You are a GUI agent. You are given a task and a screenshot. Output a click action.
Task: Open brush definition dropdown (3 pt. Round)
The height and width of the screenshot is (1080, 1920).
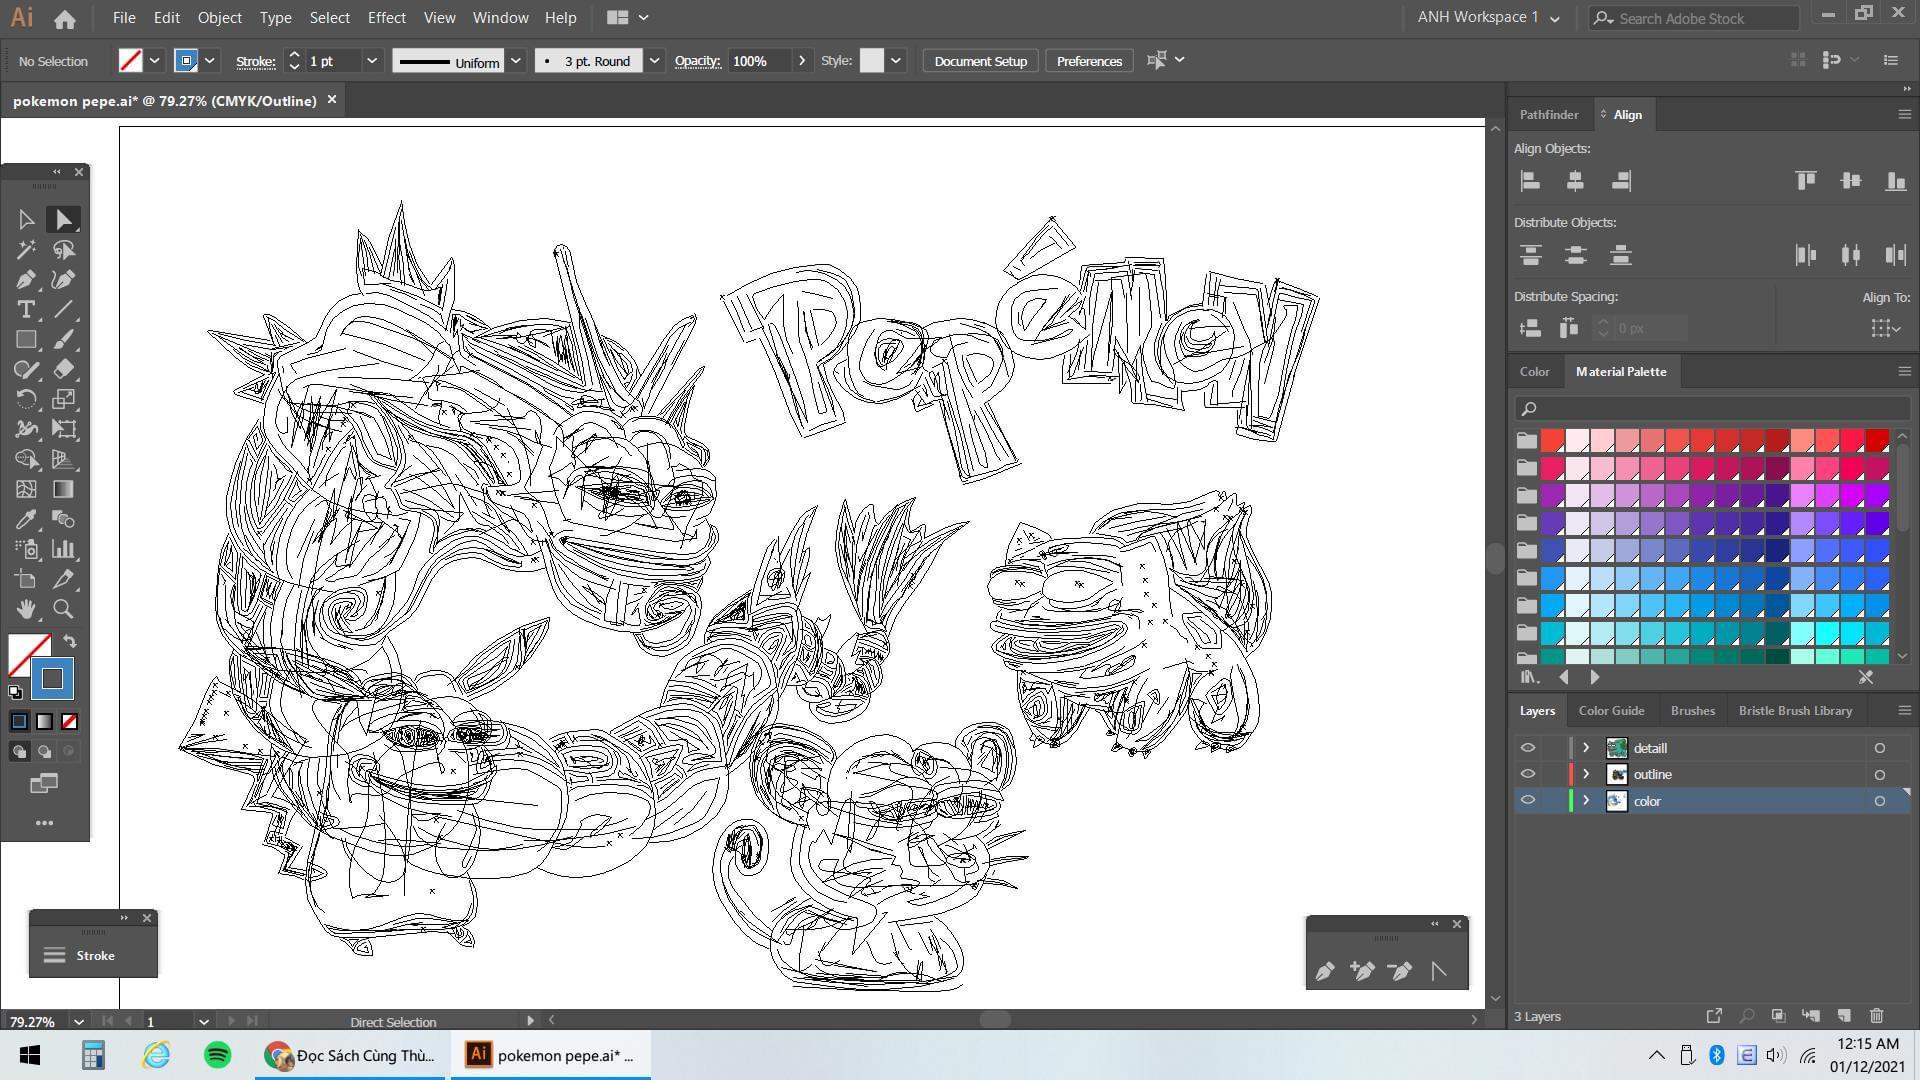[x=654, y=61]
